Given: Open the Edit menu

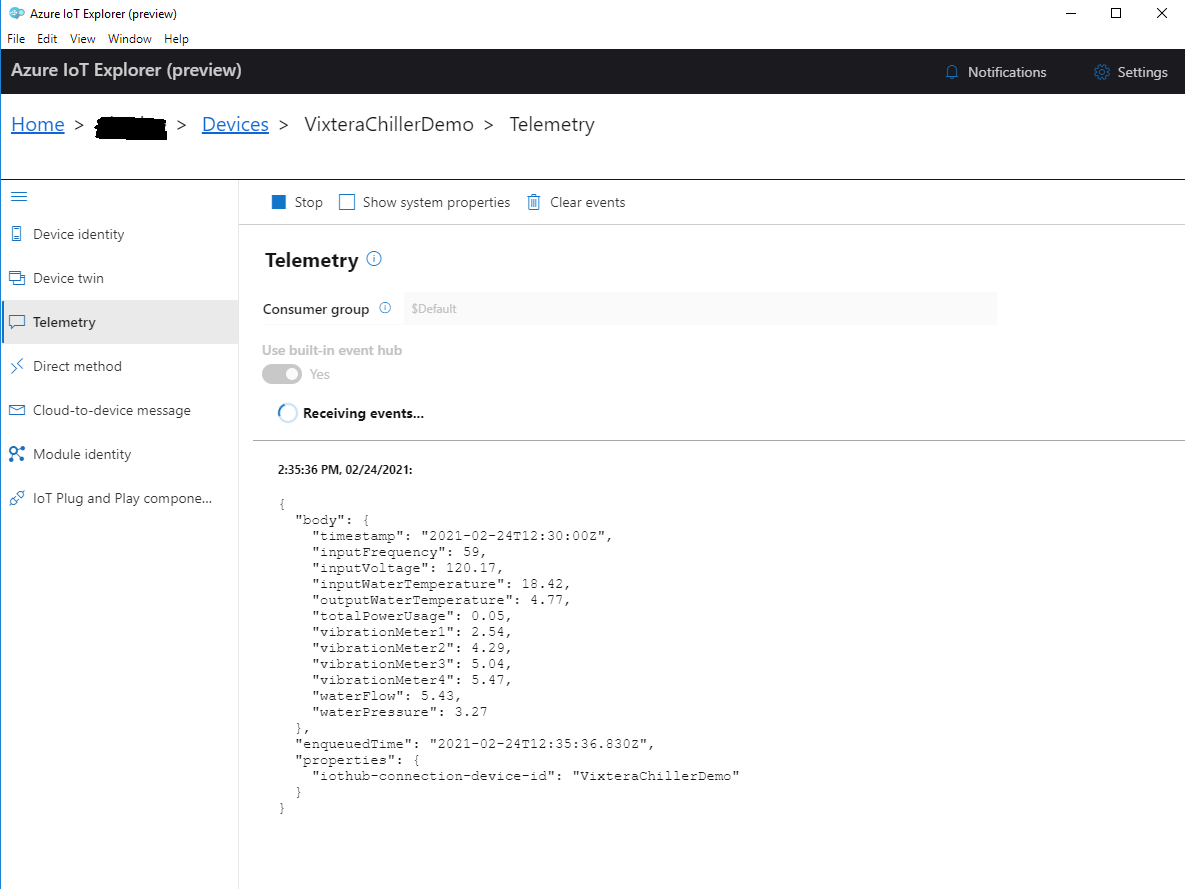Looking at the screenshot, I should tap(47, 39).
